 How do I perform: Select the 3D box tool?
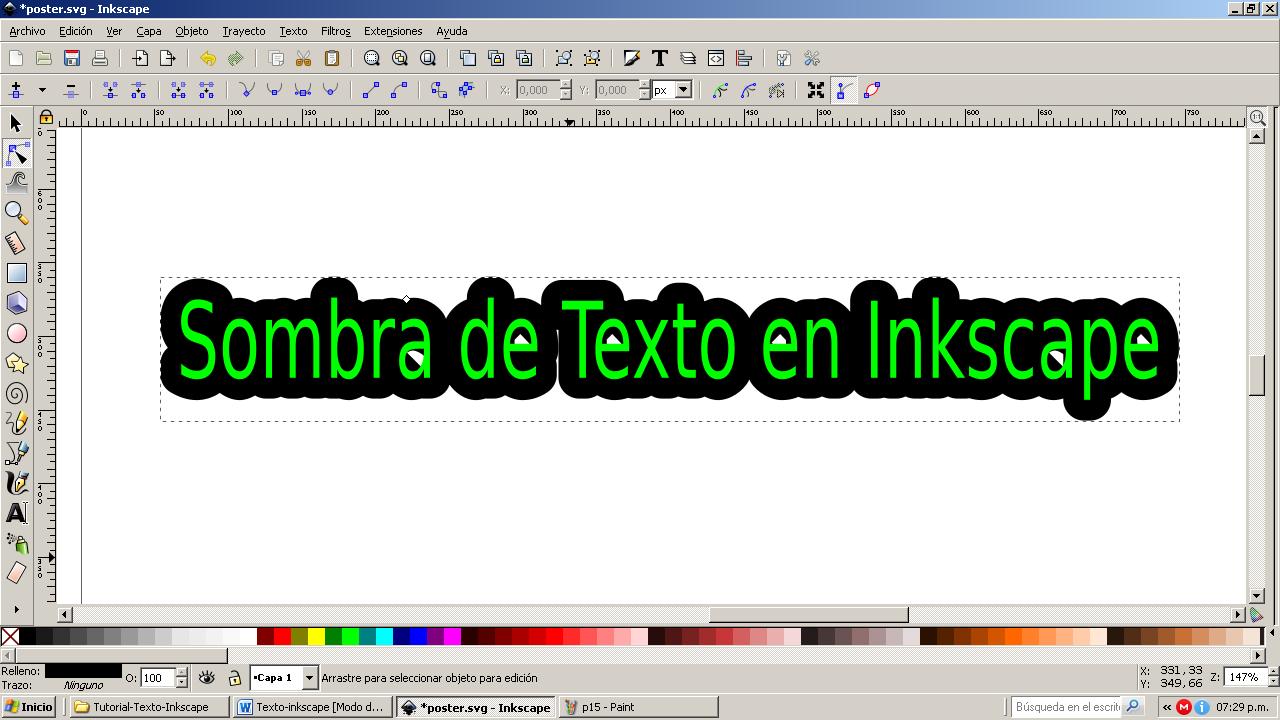coord(16,303)
